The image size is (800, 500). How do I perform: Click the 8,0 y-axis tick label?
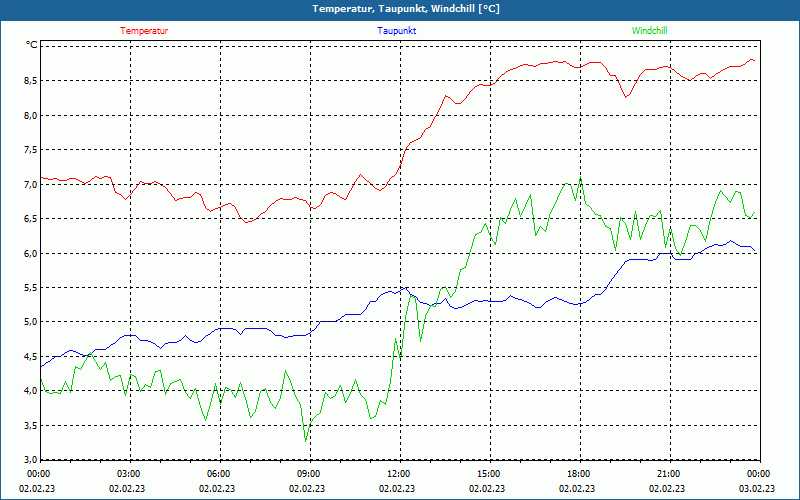[x=32, y=115]
